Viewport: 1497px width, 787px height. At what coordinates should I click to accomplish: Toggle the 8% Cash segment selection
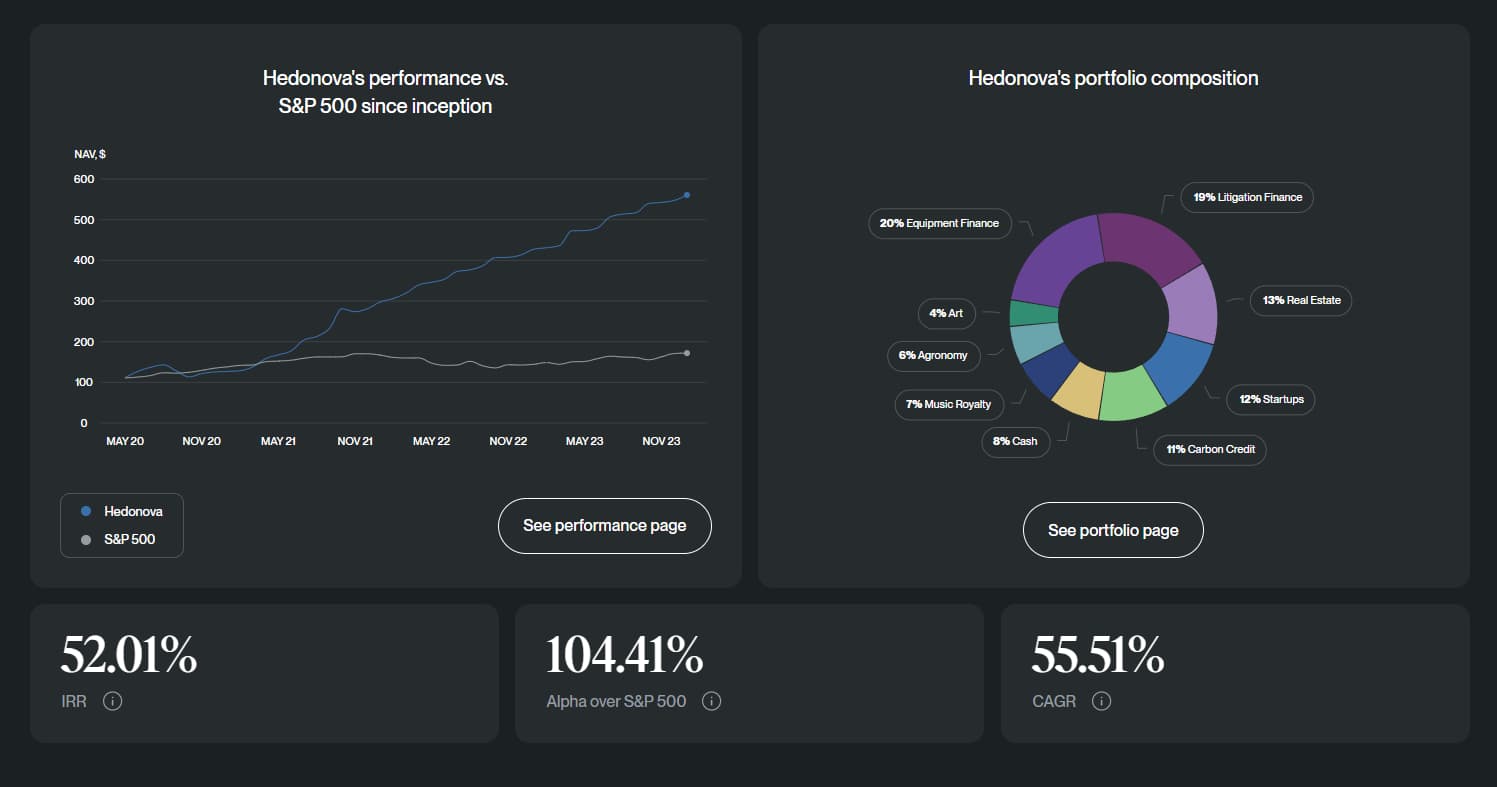[x=1015, y=441]
